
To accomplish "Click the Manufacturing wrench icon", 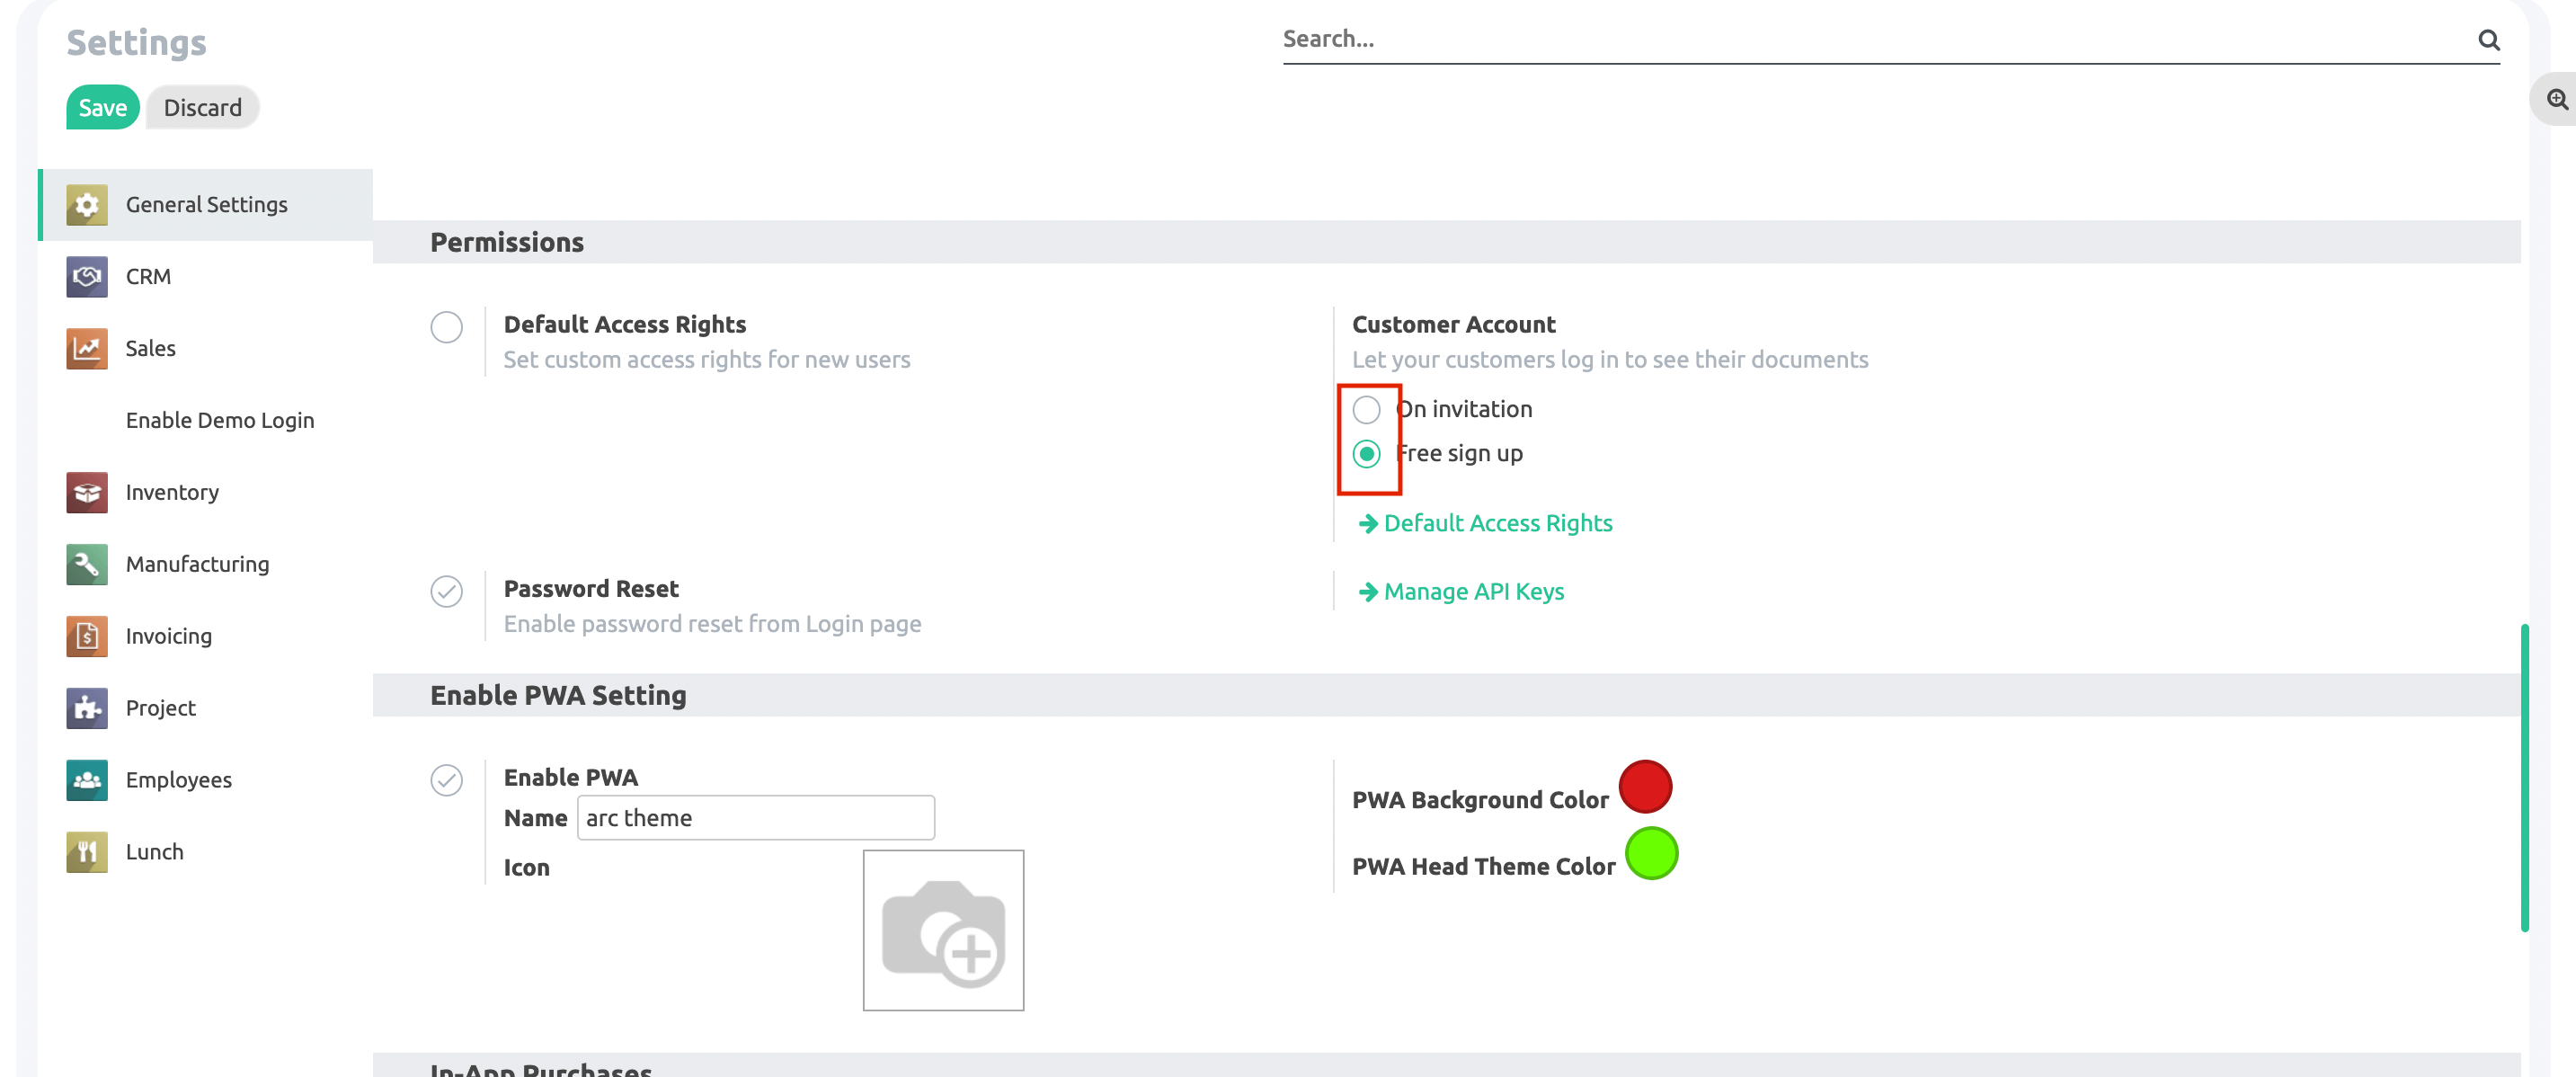I will point(87,564).
